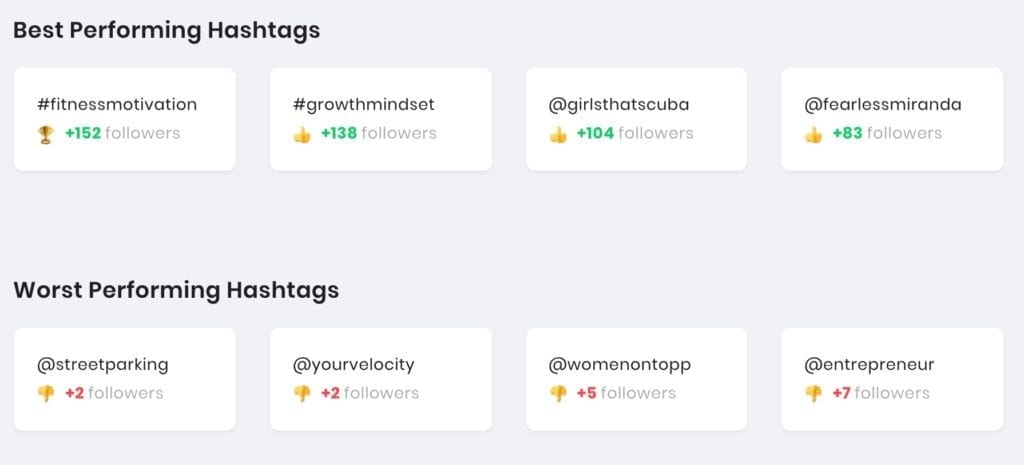Click thumbs-up icon under @girlsthatscuba

pos(558,135)
